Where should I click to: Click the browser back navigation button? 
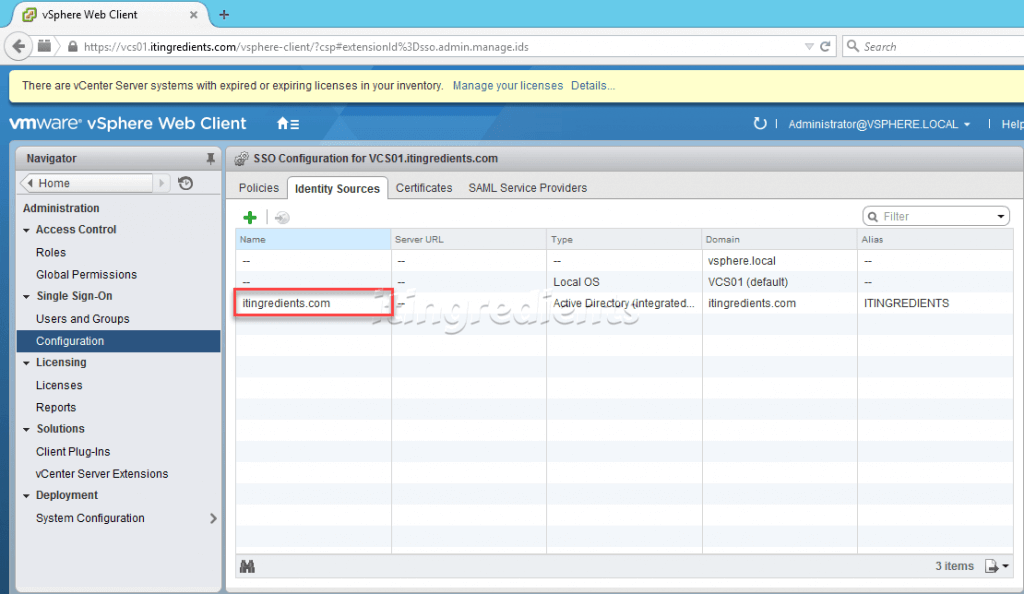(20, 46)
